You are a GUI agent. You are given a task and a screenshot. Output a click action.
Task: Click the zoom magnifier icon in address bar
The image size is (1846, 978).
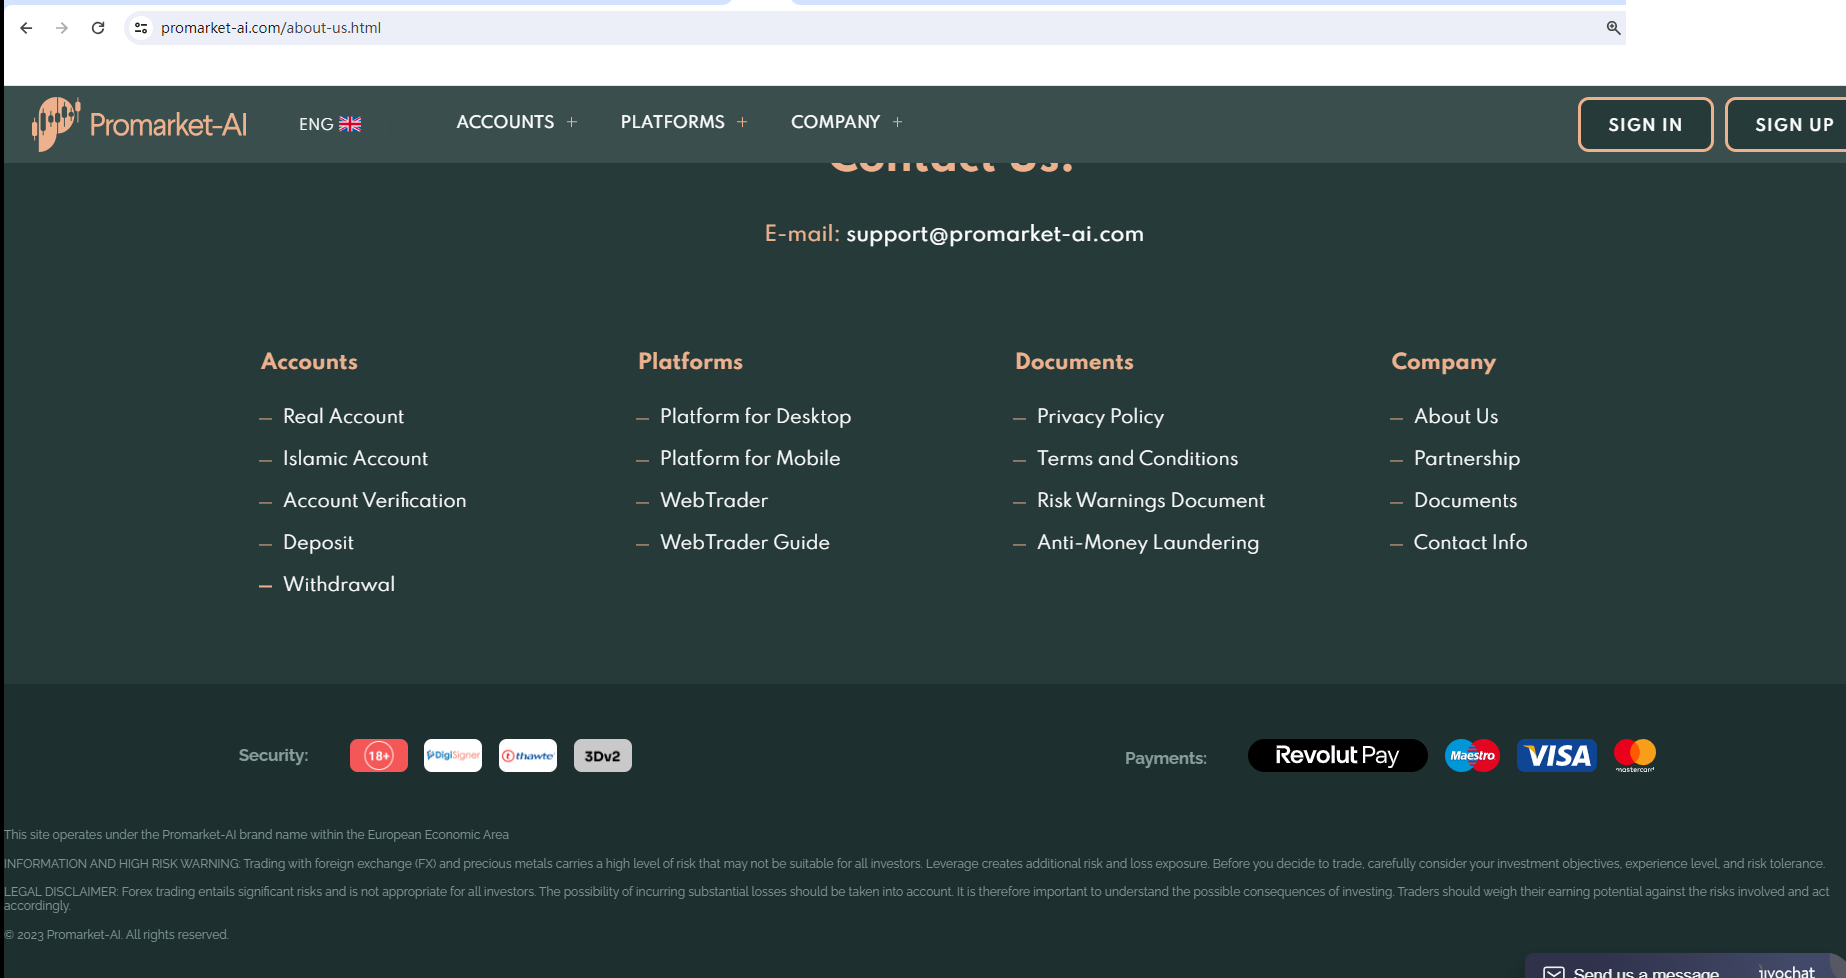[1613, 28]
